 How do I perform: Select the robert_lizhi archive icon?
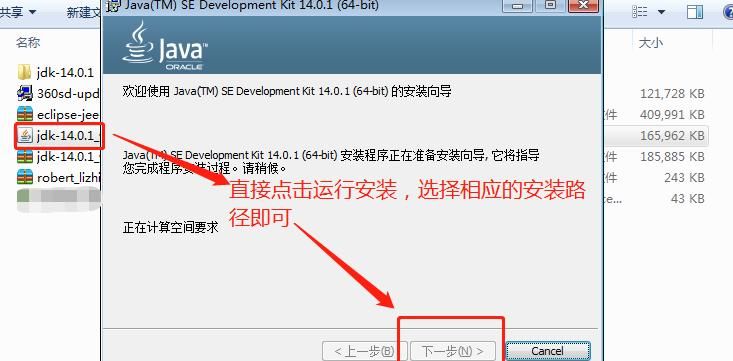24,177
